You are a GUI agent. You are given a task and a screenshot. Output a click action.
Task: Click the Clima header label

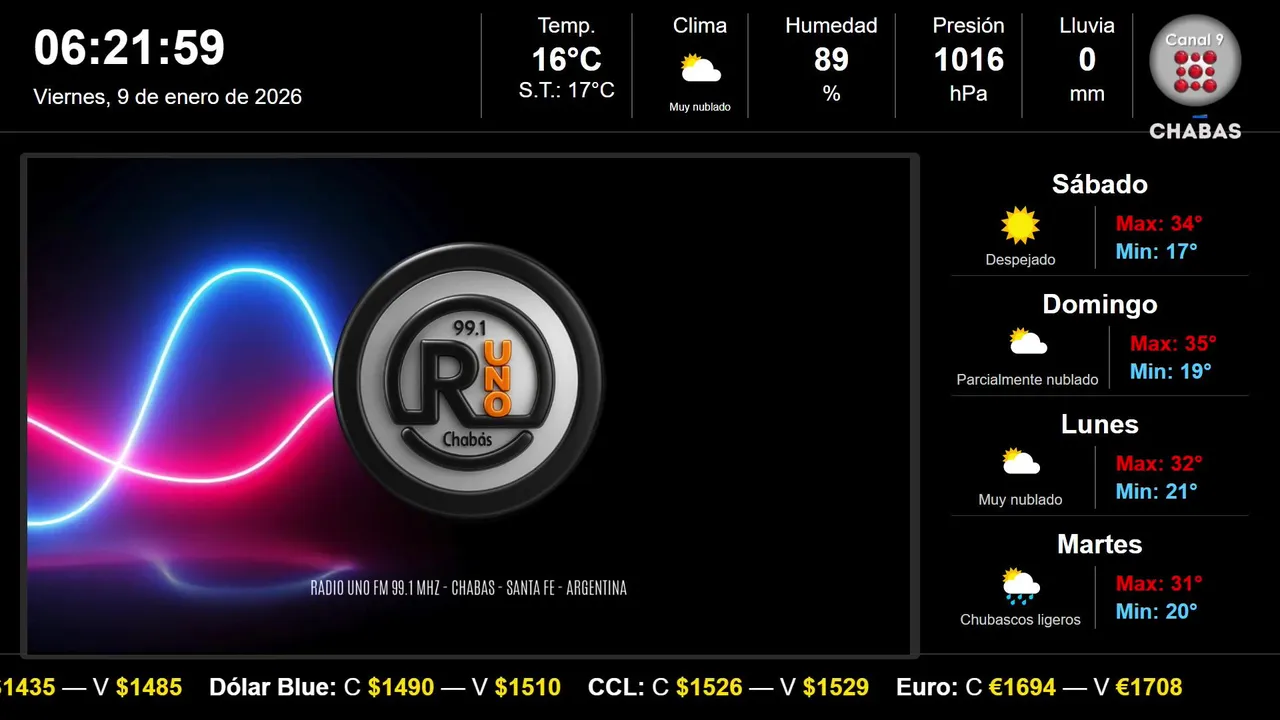[x=700, y=26]
